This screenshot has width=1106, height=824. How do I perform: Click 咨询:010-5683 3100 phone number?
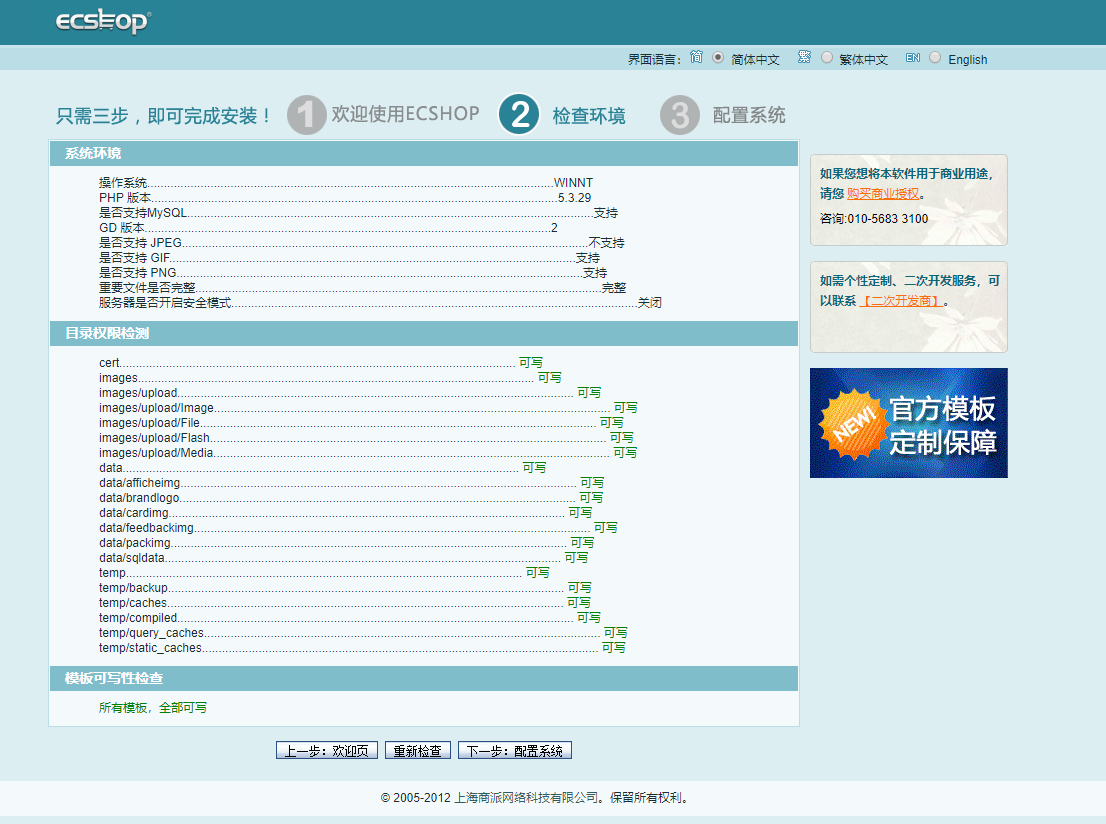(x=874, y=219)
